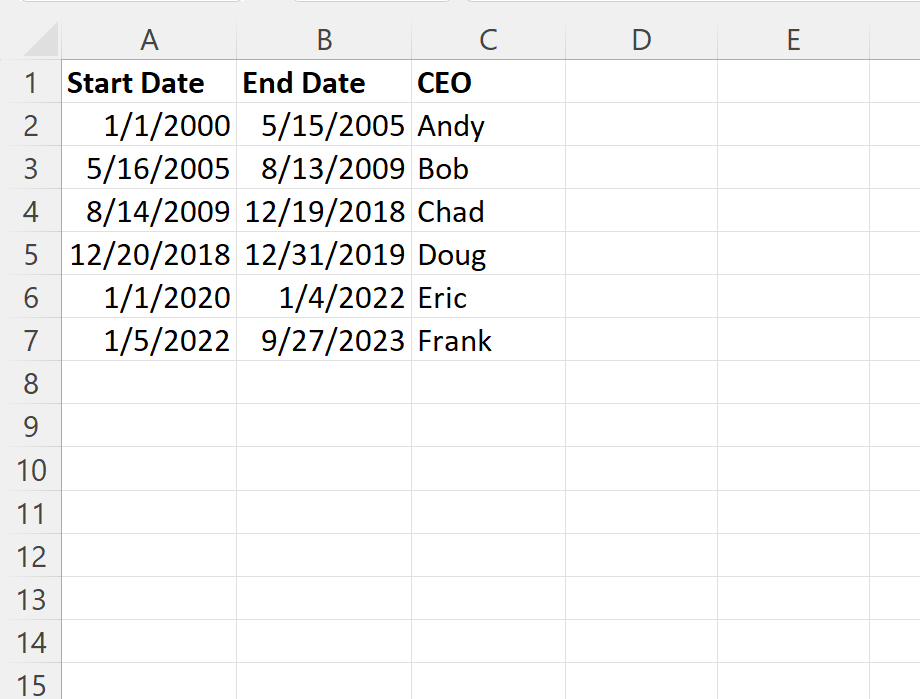The image size is (920, 699).
Task: Click the CEO header cell
Action: (x=487, y=83)
